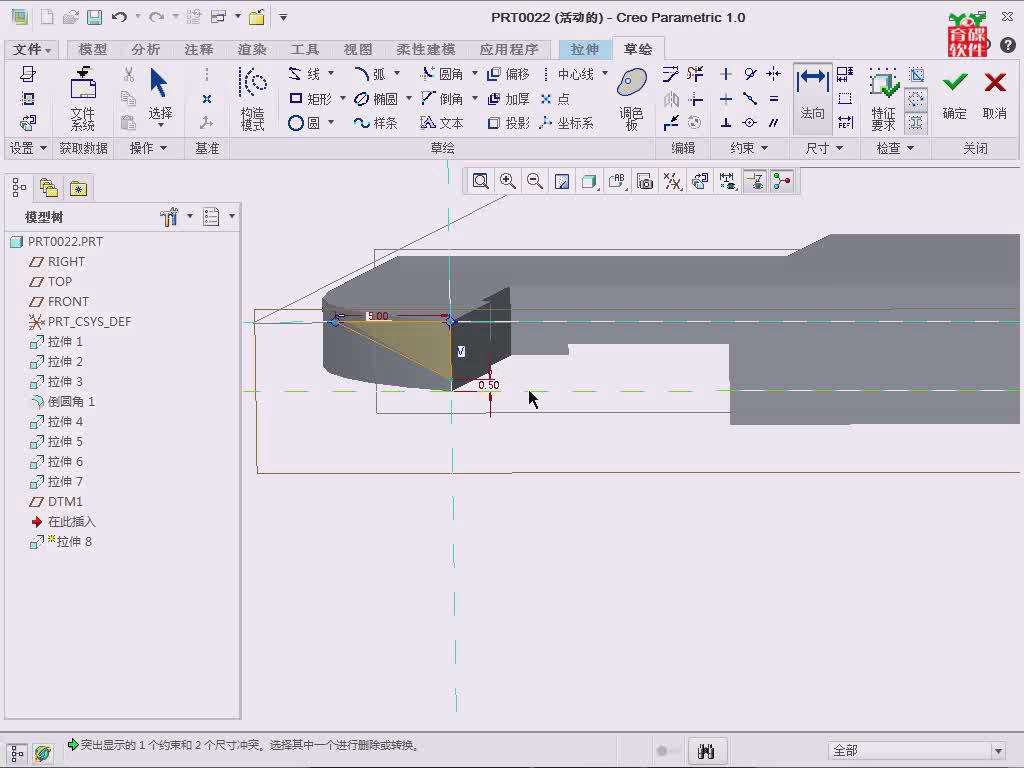Switch to the Analysis (分析) tab
This screenshot has width=1024, height=768.
click(146, 50)
